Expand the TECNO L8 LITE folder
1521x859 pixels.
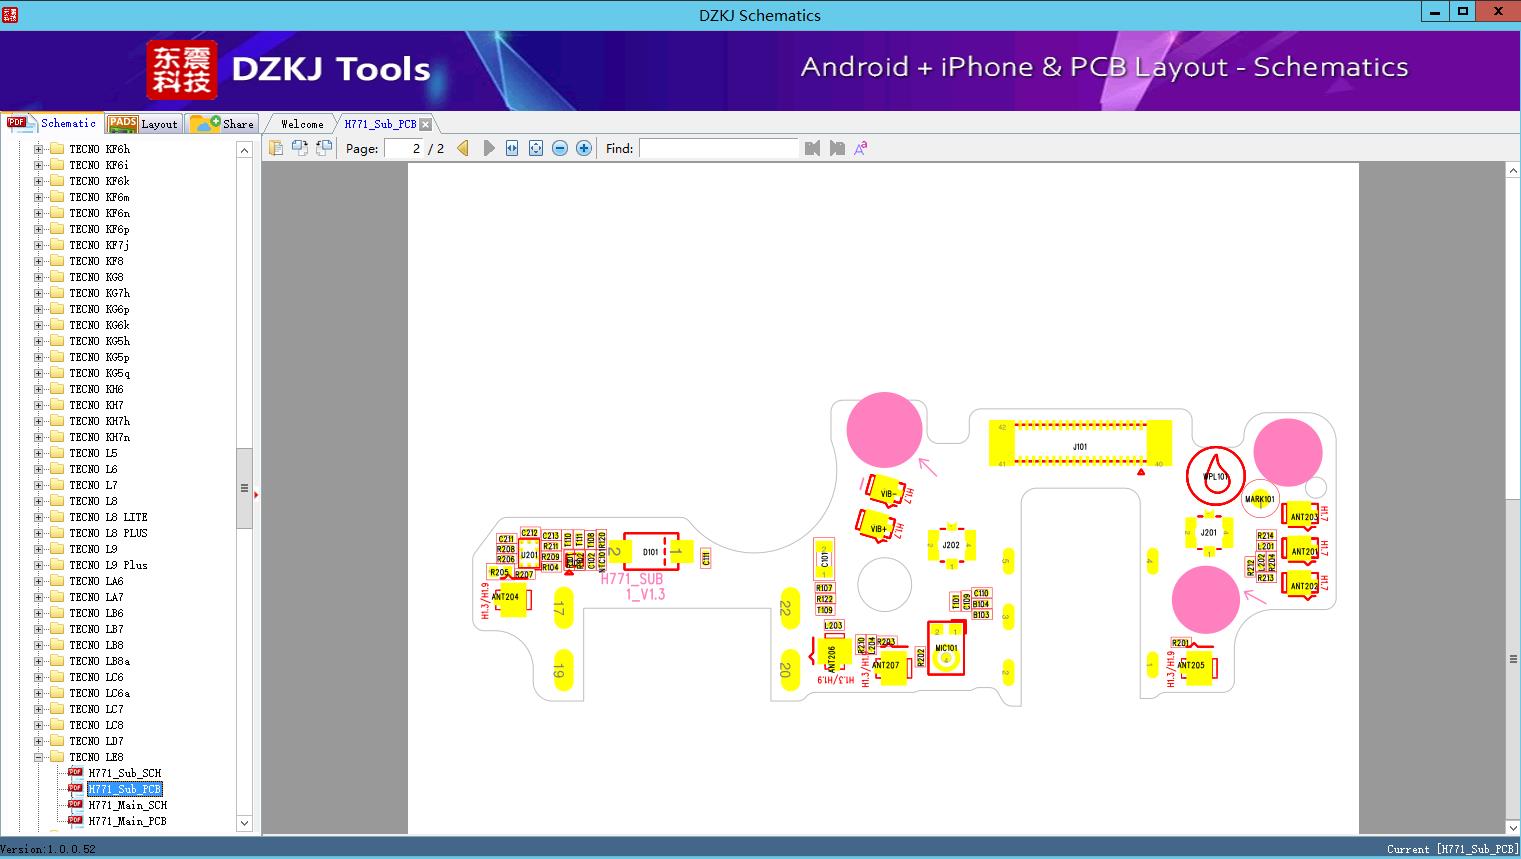(x=38, y=517)
